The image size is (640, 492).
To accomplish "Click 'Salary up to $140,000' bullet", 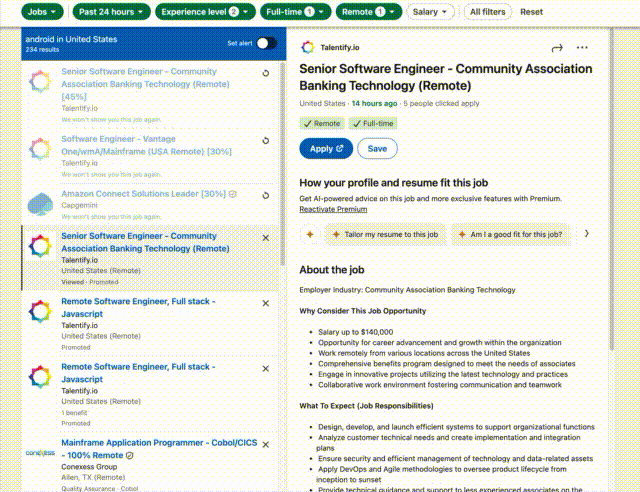I will 356,332.
